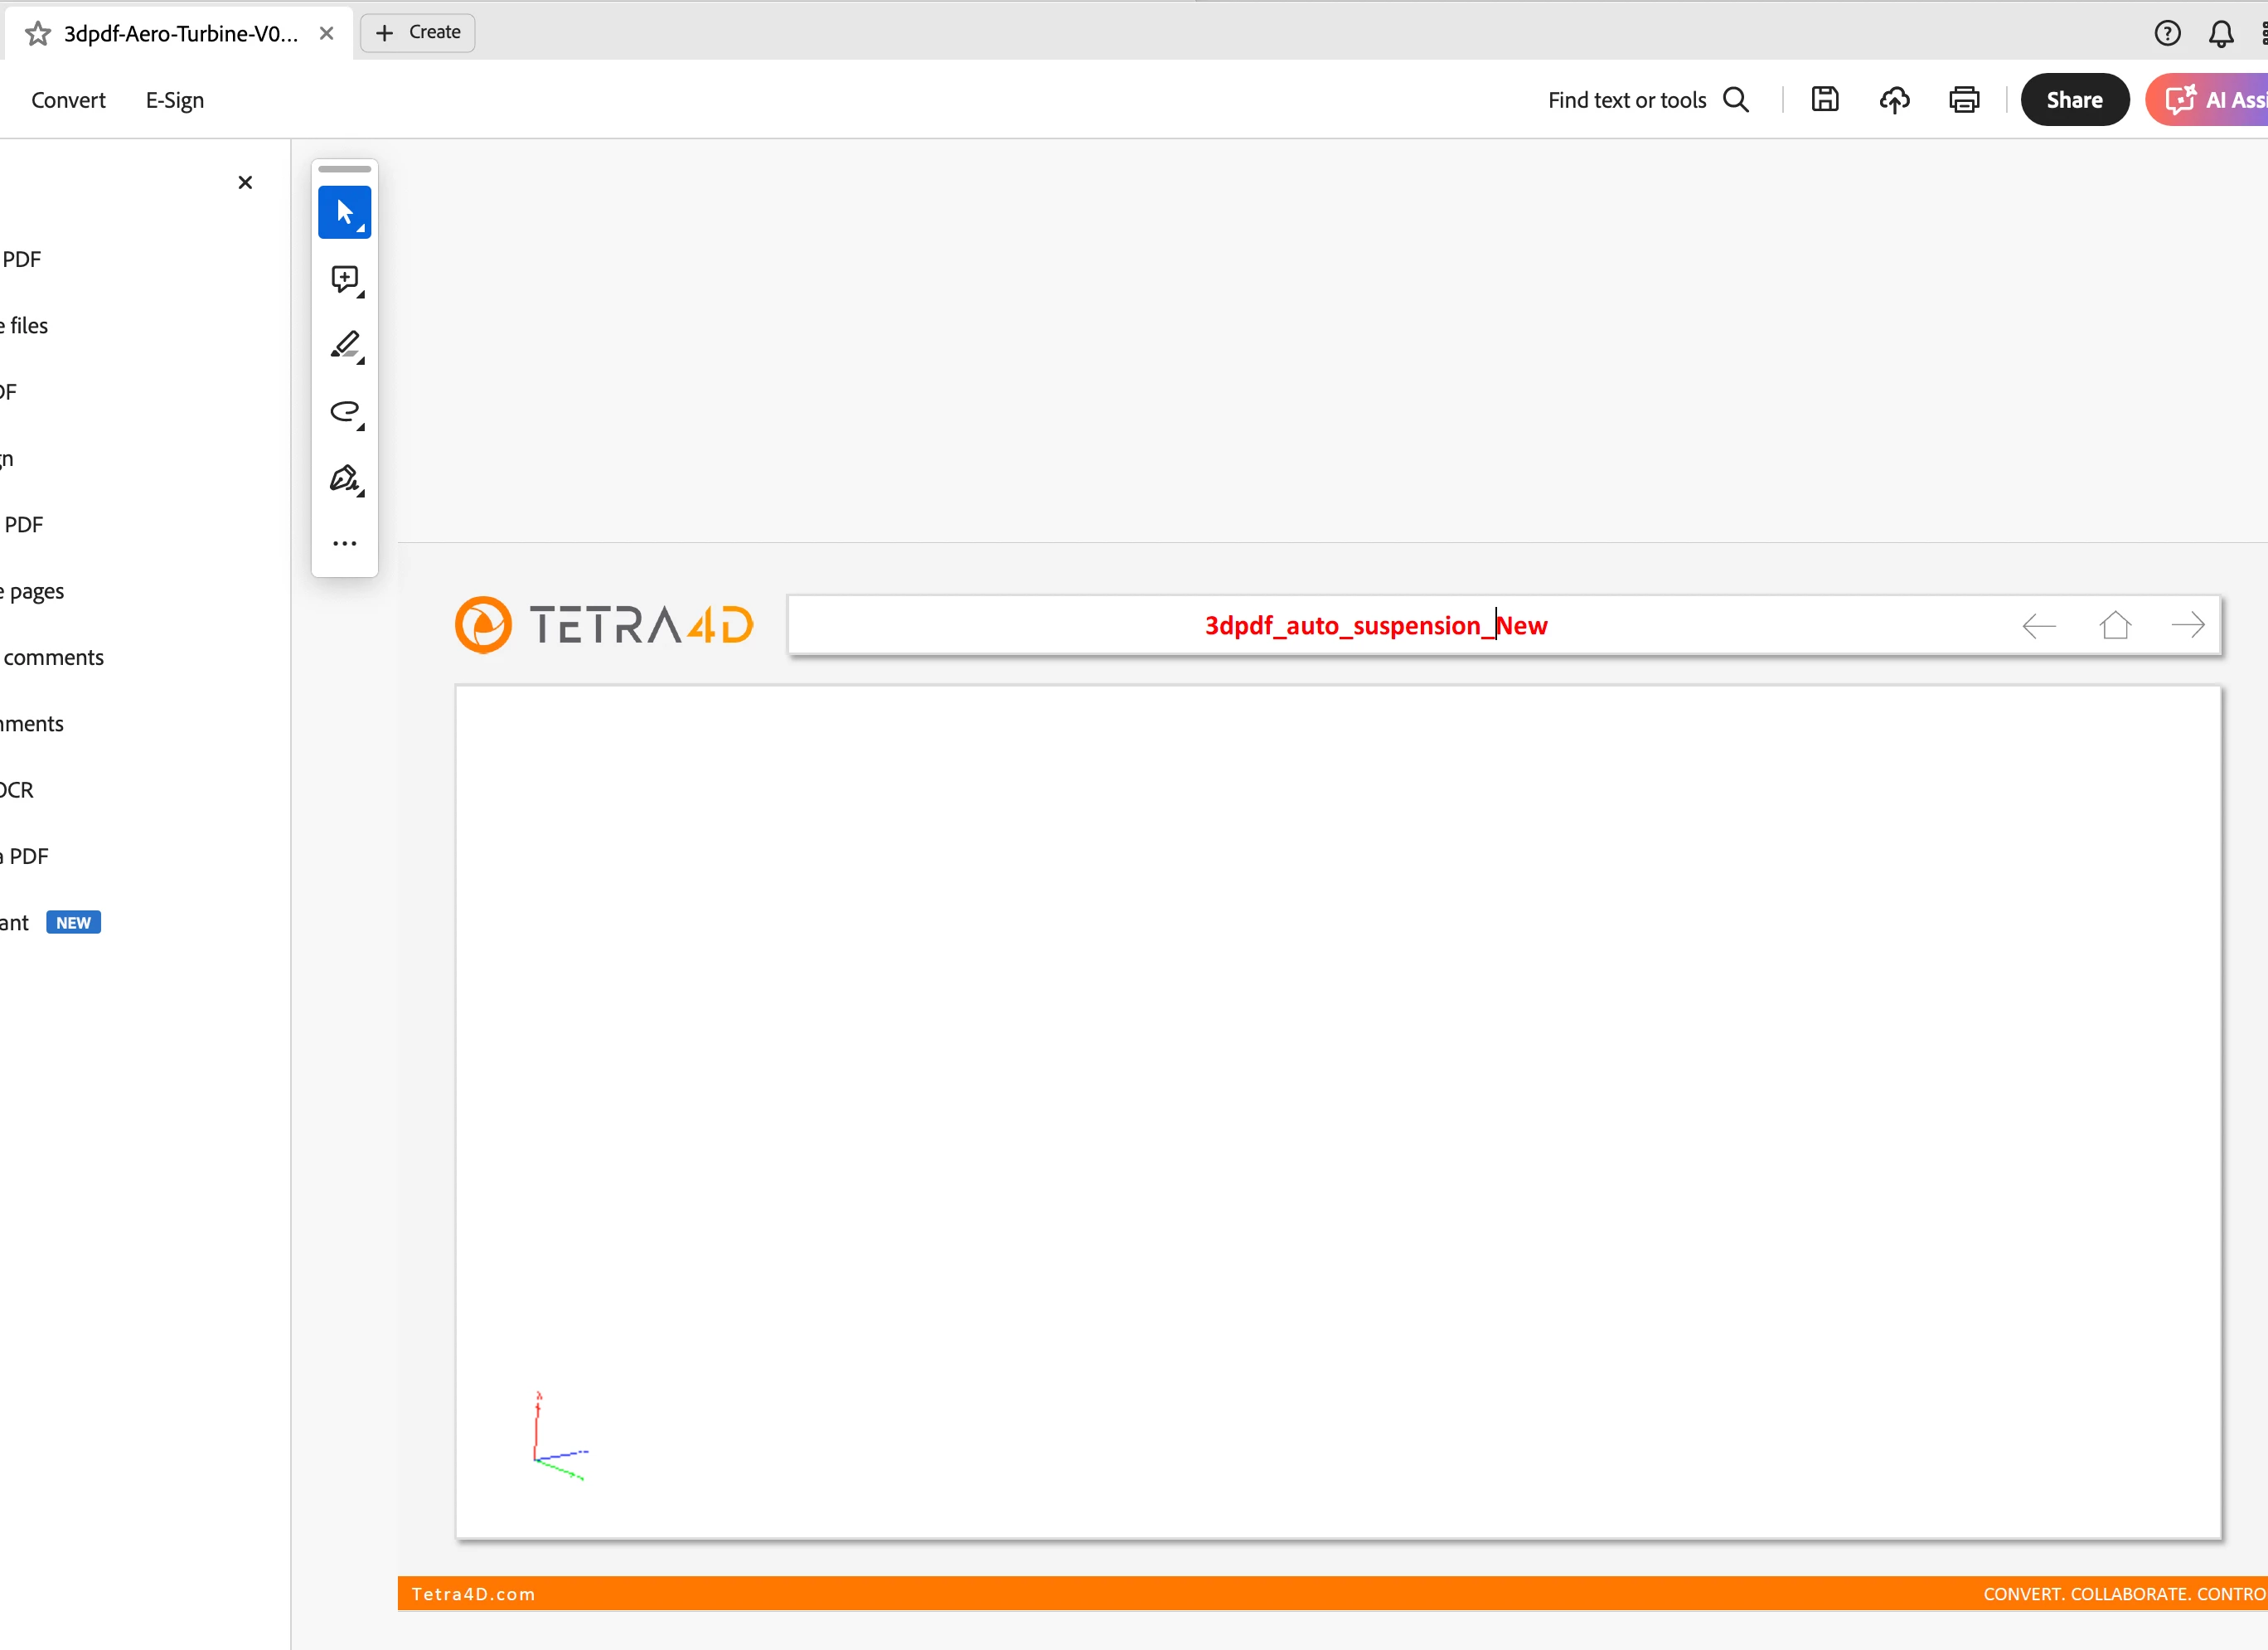Choose the highlight pen tool
This screenshot has height=1650, width=2268.
click(344, 345)
